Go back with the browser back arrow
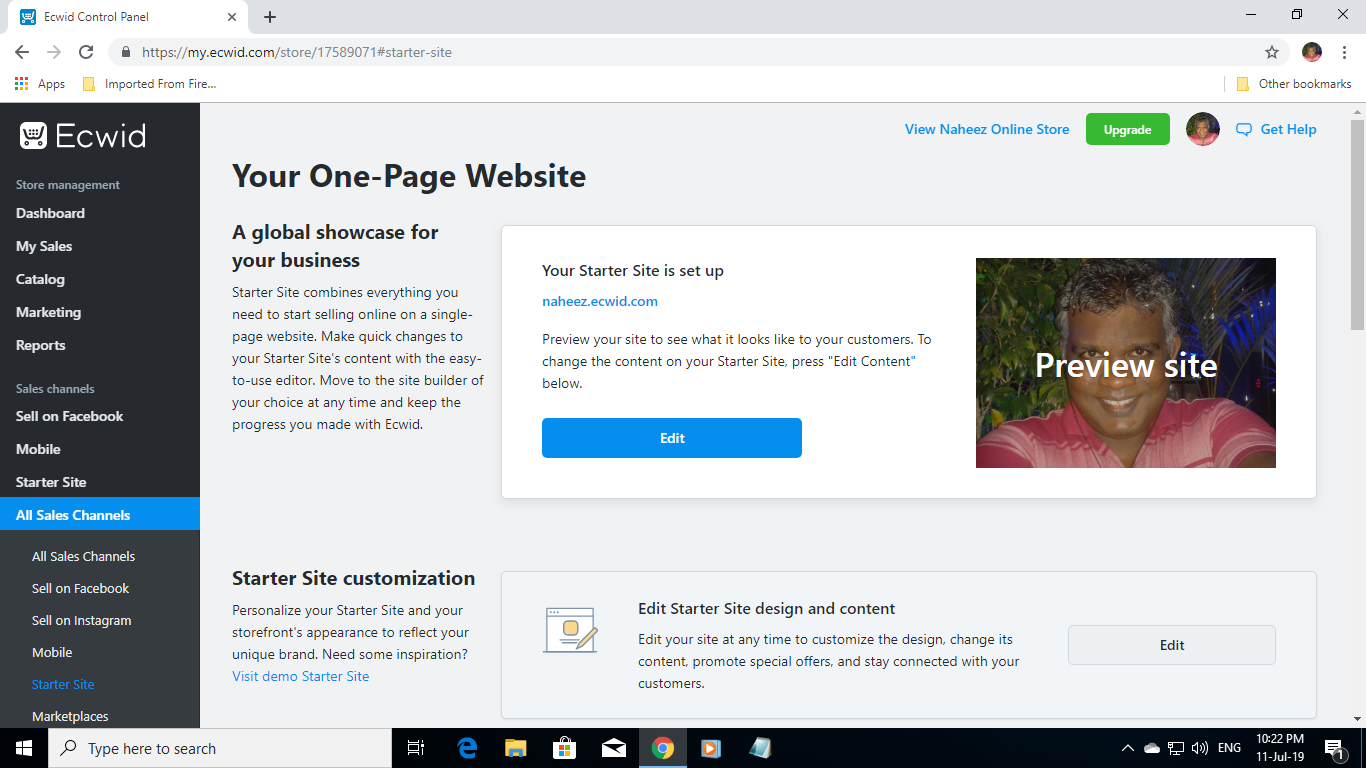 [22, 52]
